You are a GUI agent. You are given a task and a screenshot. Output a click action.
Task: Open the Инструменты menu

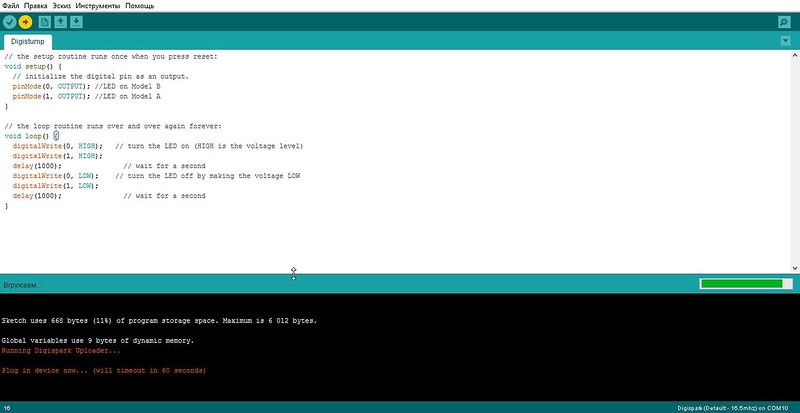(98, 6)
